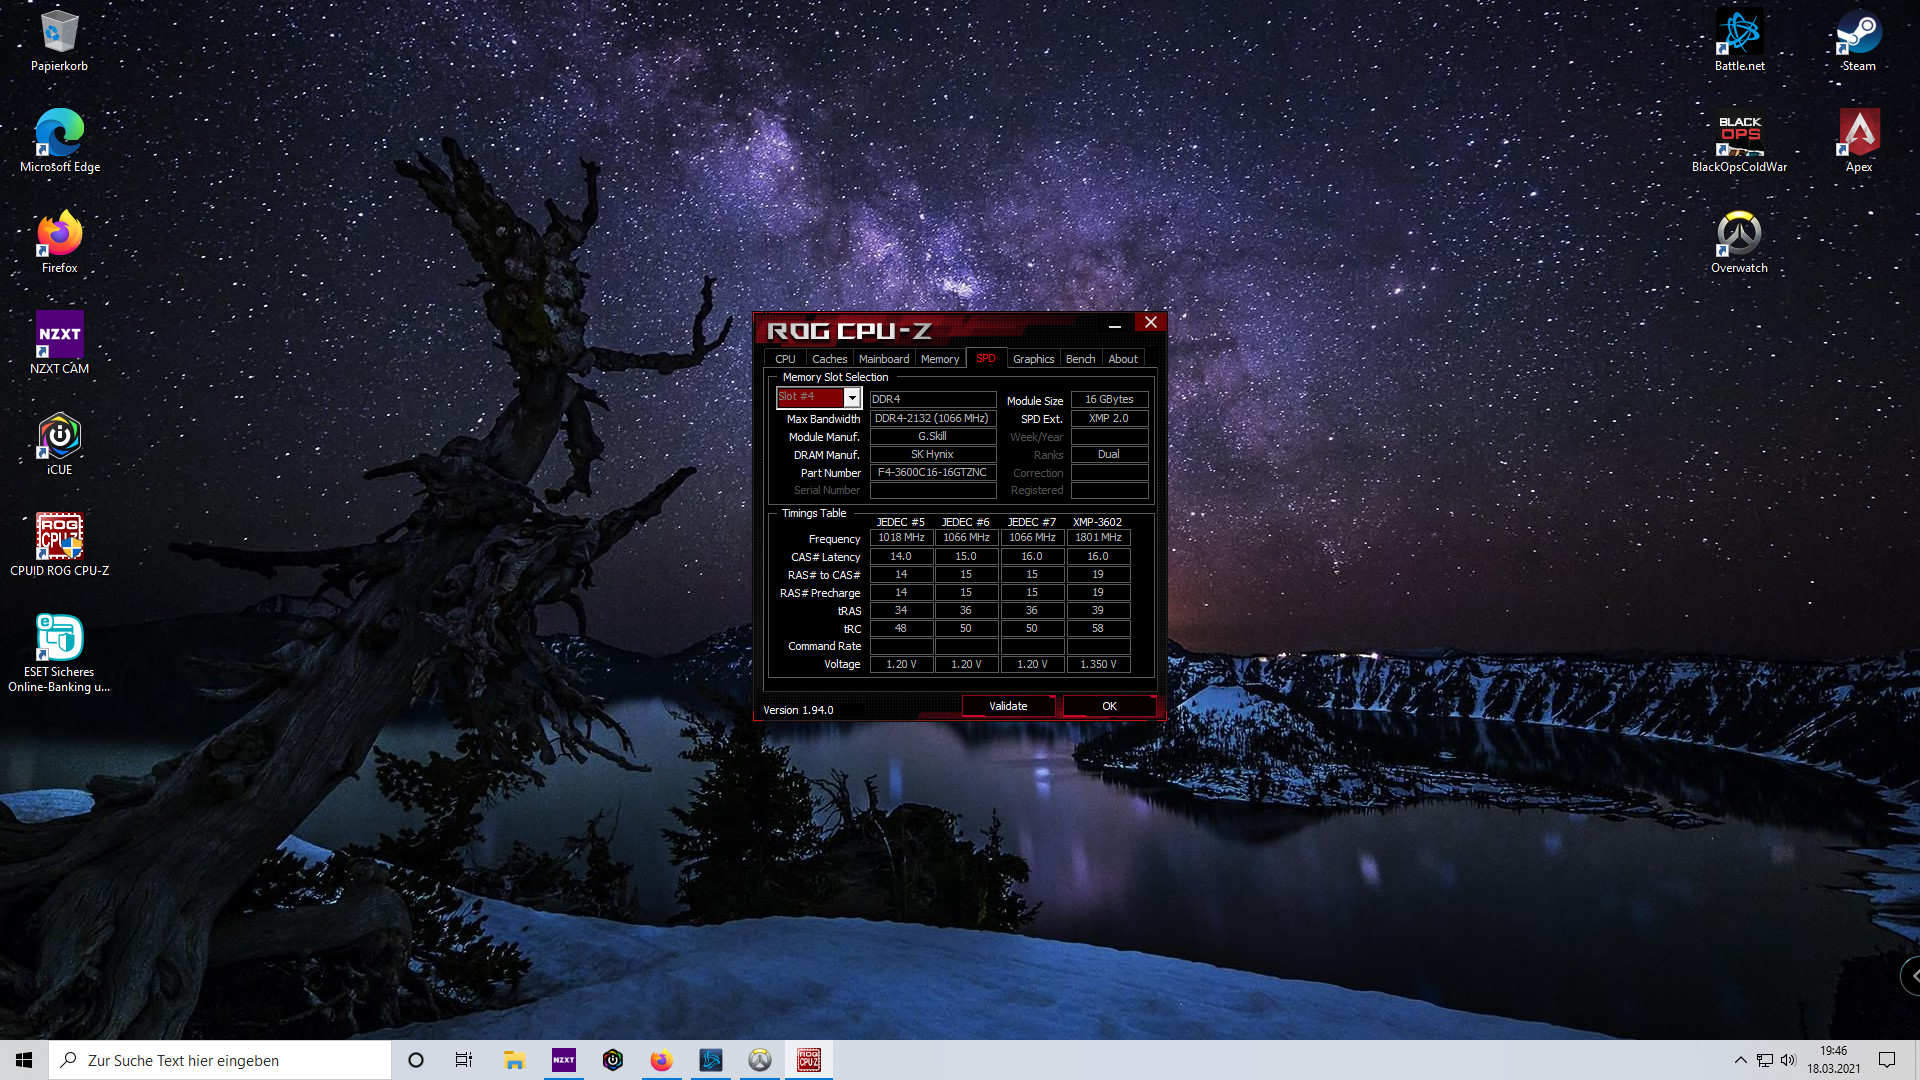The image size is (1920, 1080).
Task: Open the volume control in the tray
Action: pos(1788,1060)
